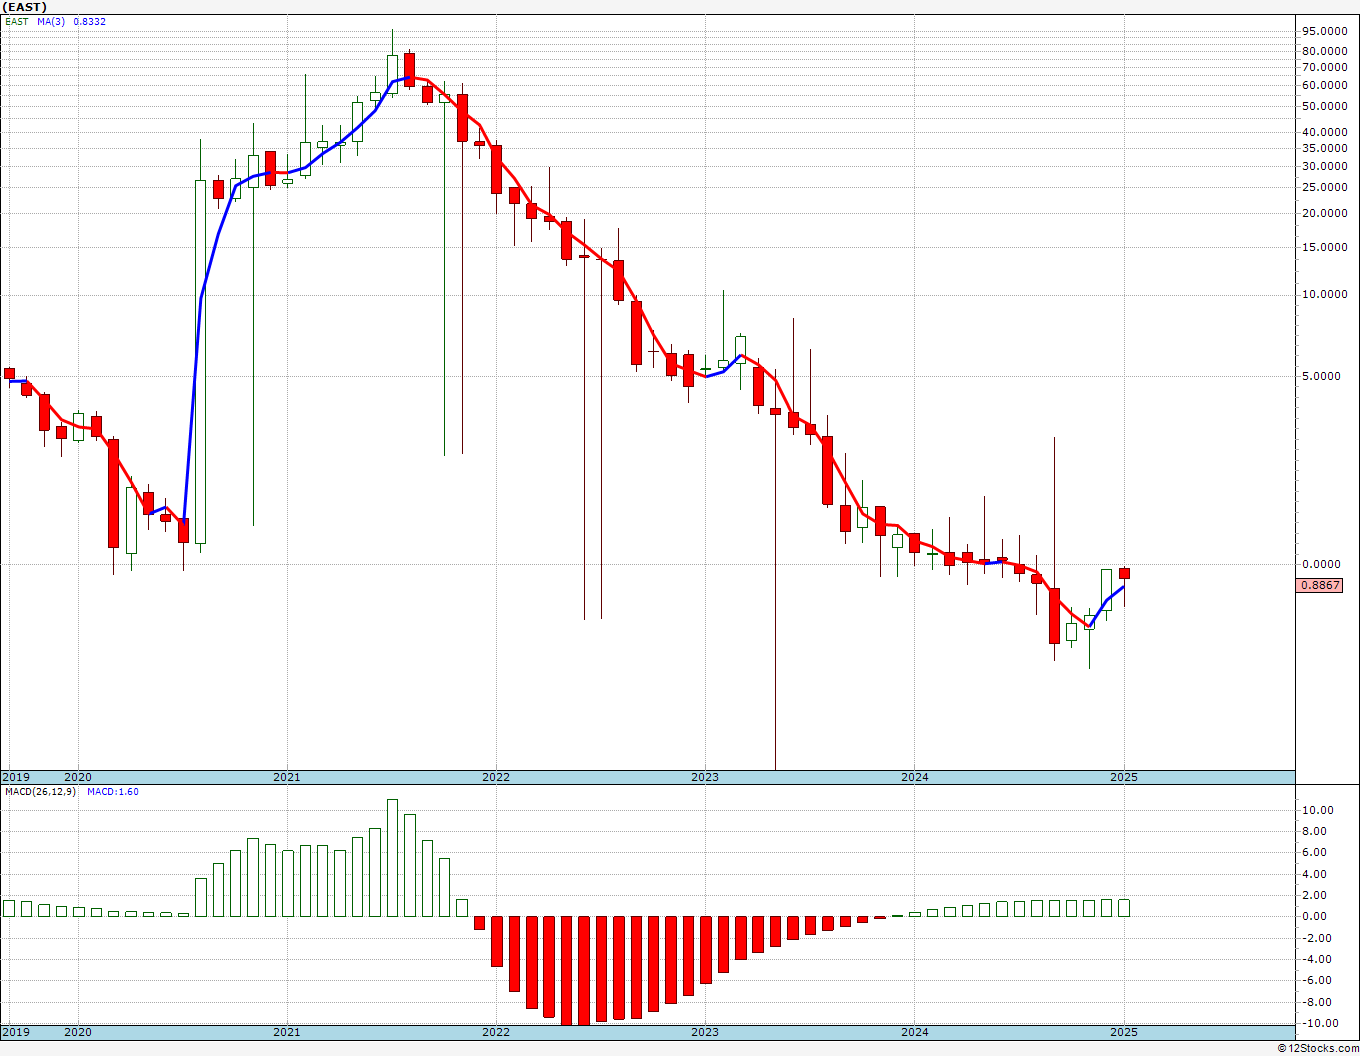Click the -2.00 MACD axis label
The width and height of the screenshot is (1360, 1056).
click(1317, 938)
